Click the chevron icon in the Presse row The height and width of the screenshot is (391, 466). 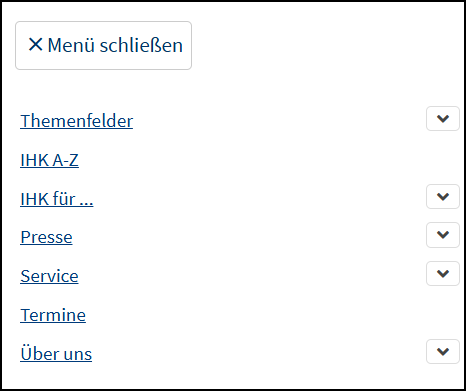[x=443, y=235]
